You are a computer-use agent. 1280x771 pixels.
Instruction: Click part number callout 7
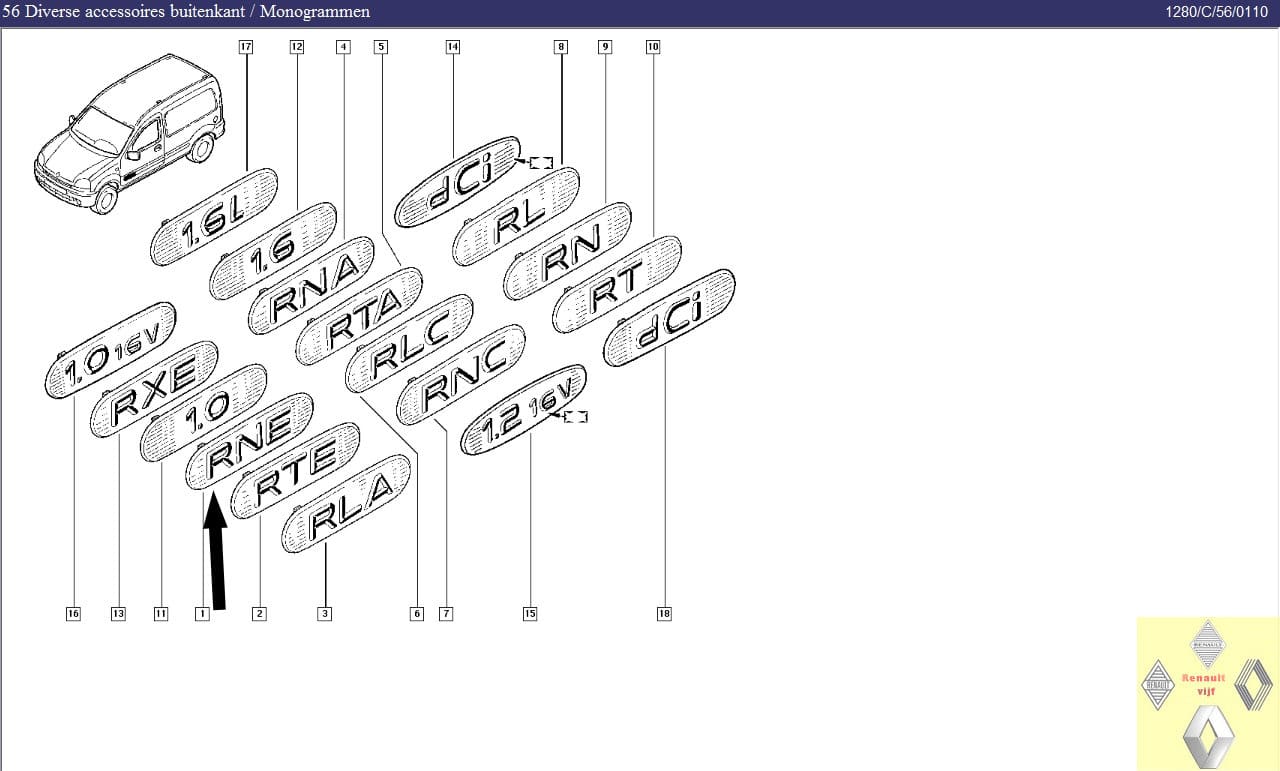[x=446, y=614]
